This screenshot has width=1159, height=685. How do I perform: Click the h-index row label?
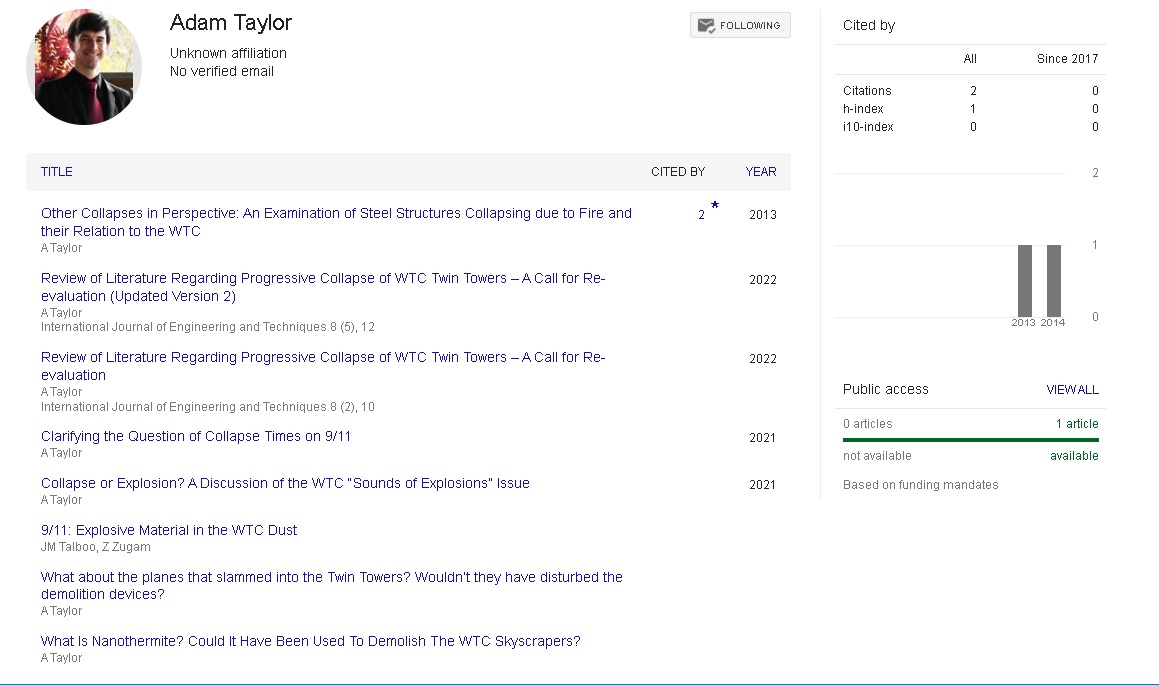863,109
